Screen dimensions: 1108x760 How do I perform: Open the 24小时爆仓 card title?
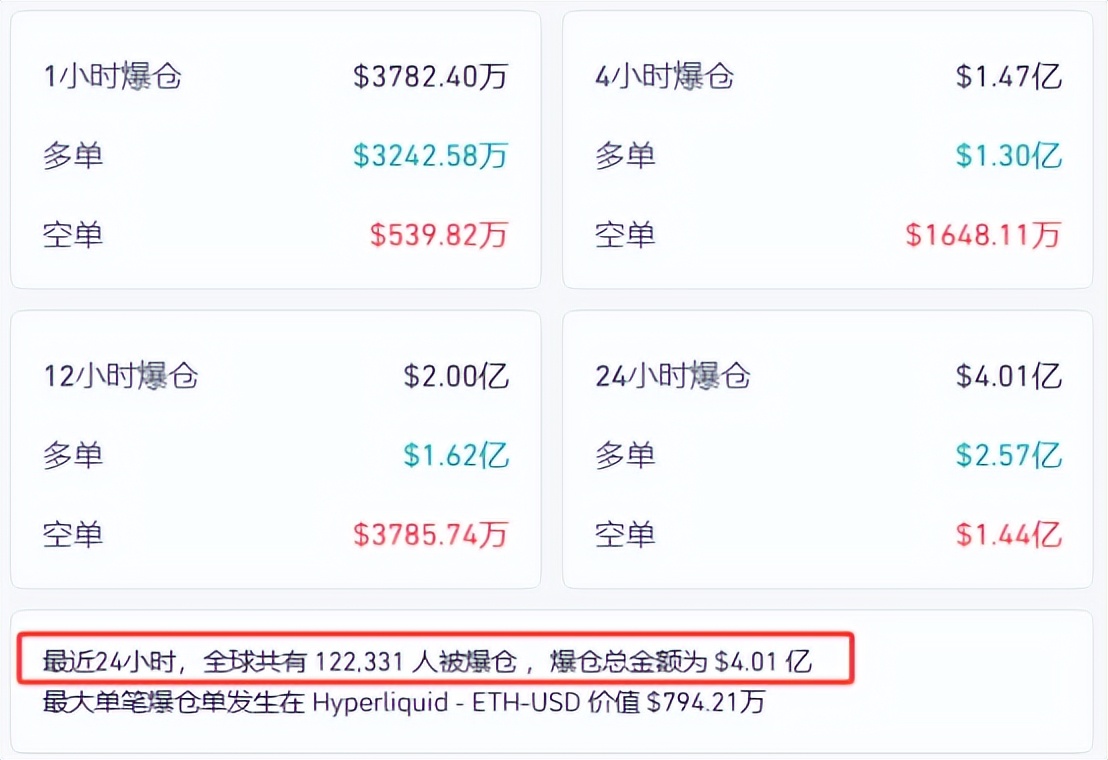[x=673, y=377]
